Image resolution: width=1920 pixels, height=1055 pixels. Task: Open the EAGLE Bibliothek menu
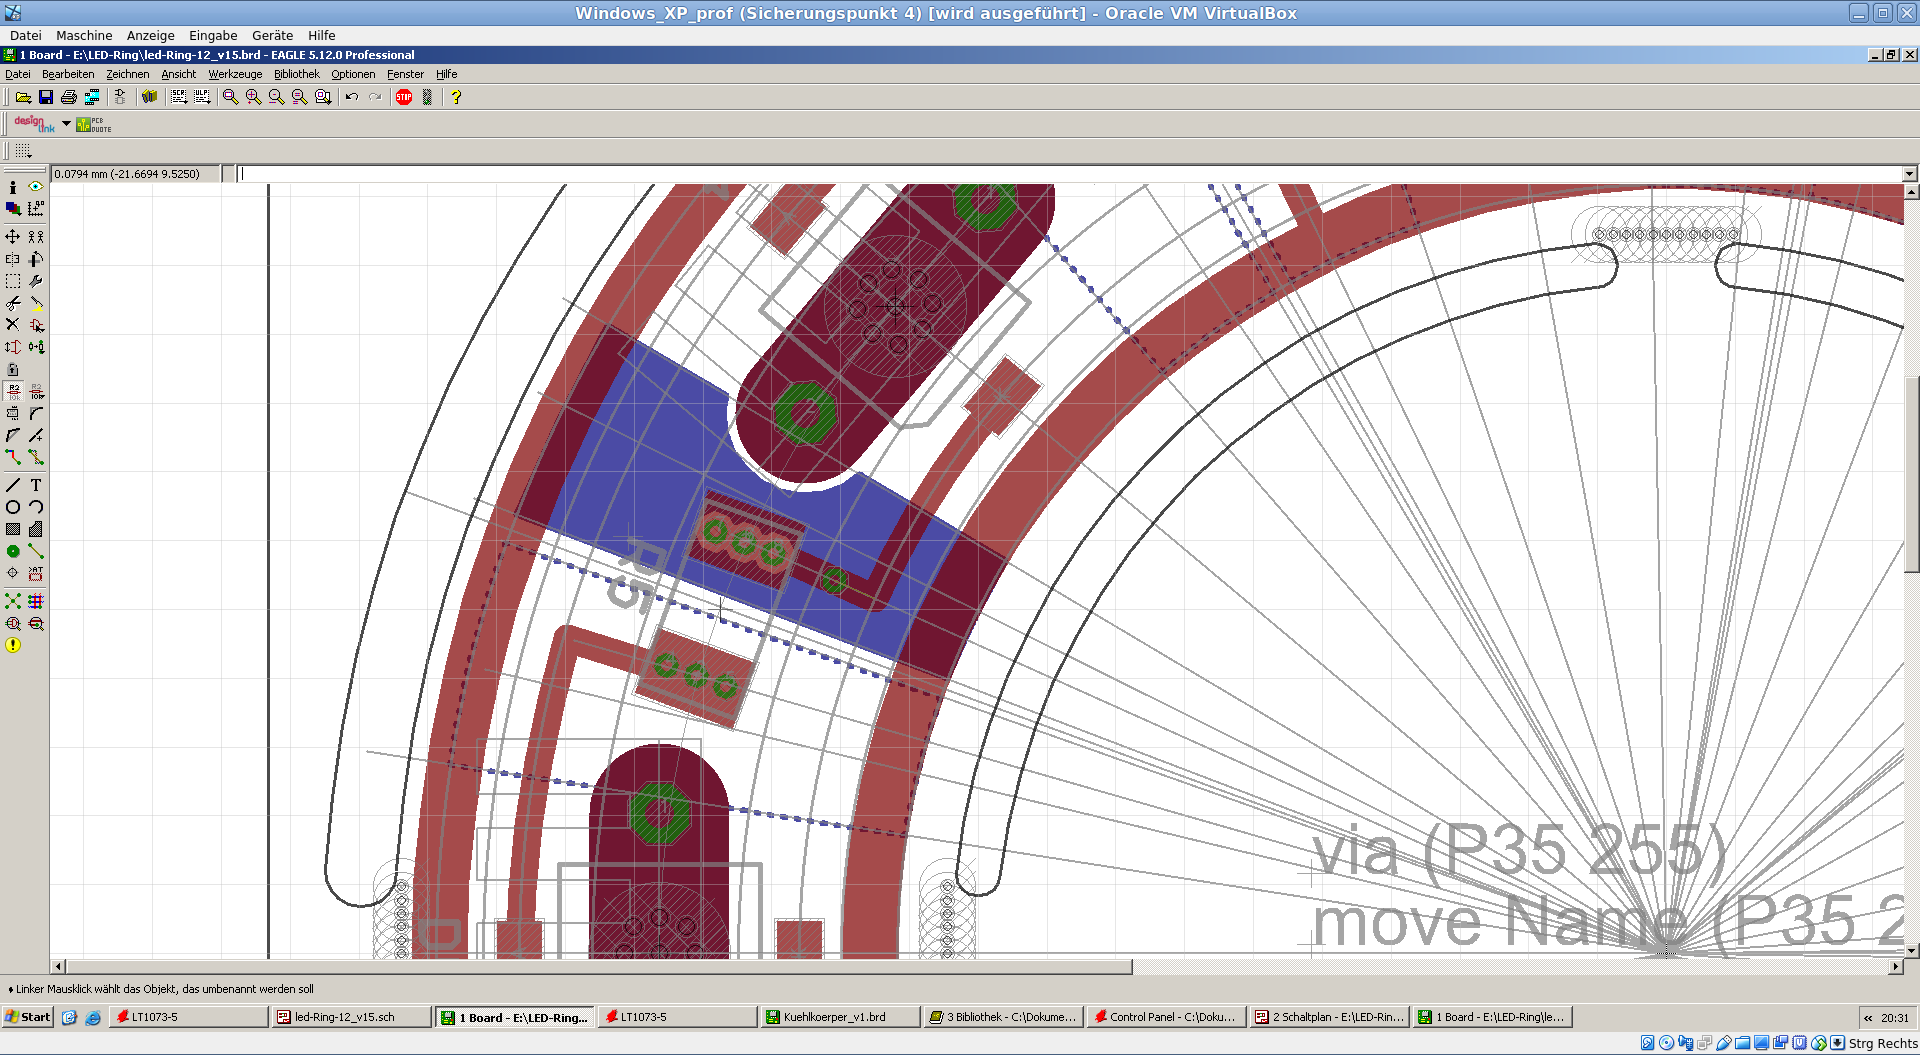[x=296, y=74]
